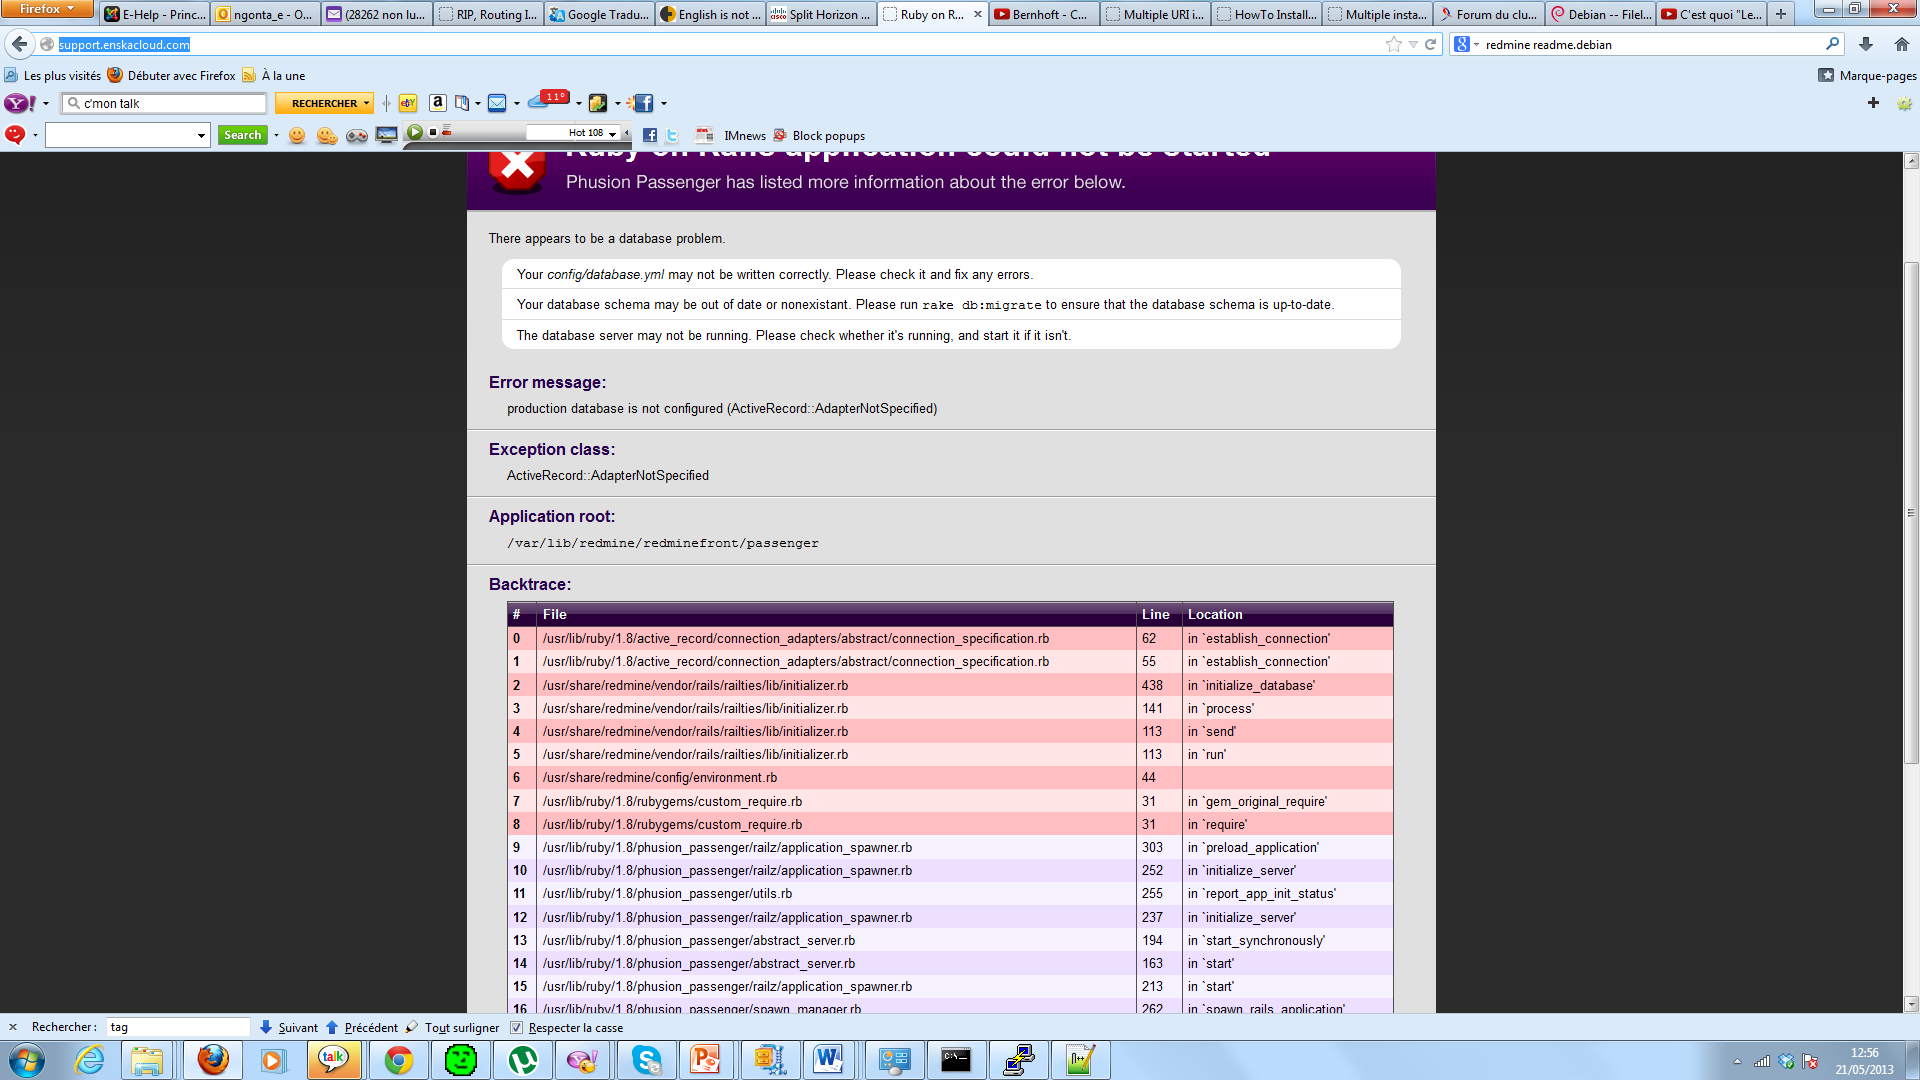Screen dimensions: 1920x1080
Task: Click the Suivant find button
Action: (x=288, y=1027)
